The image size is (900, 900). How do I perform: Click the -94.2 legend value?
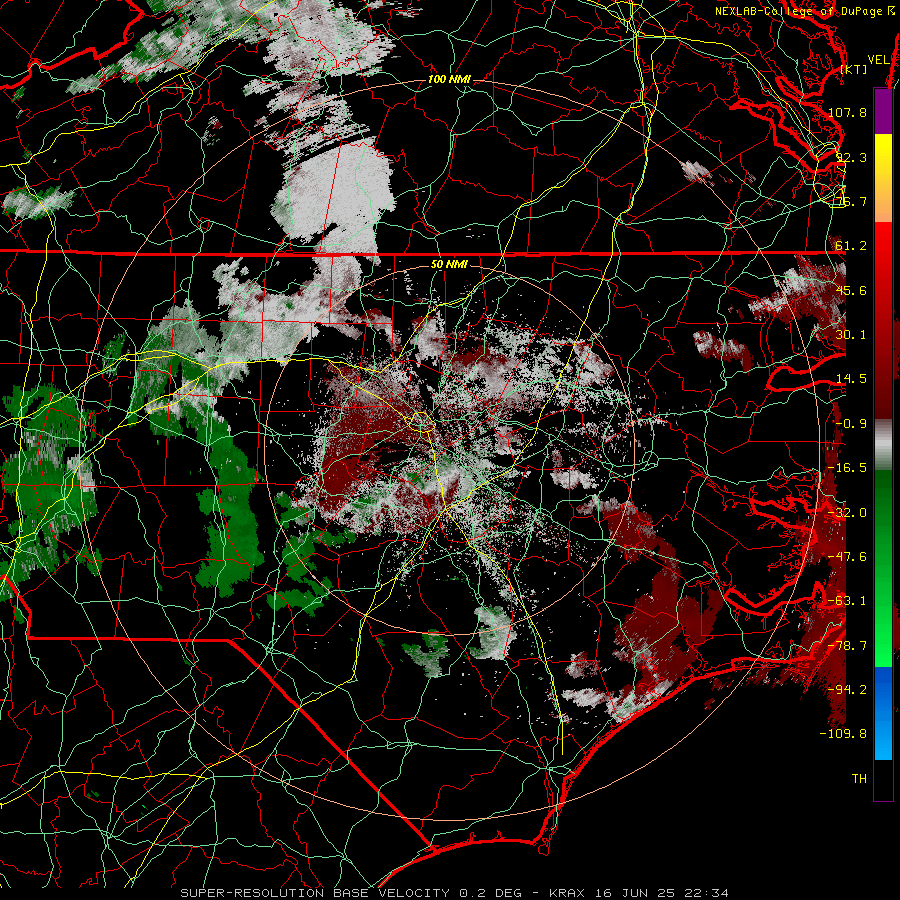[x=847, y=690]
